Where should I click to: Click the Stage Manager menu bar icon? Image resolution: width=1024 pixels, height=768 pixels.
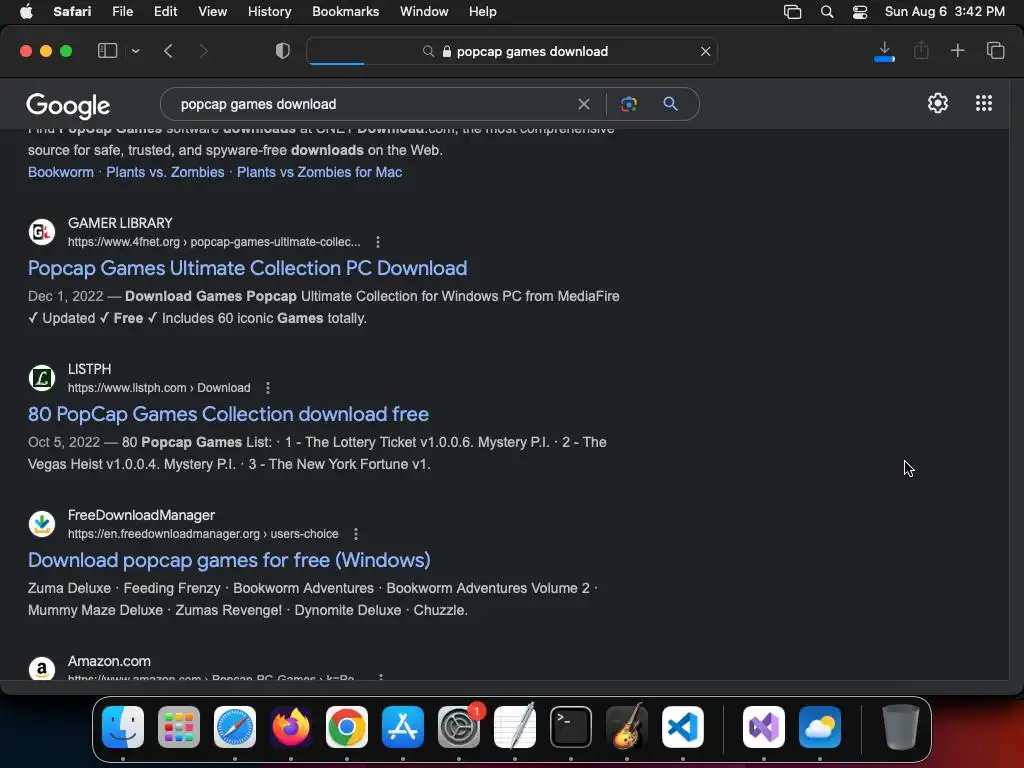click(792, 12)
